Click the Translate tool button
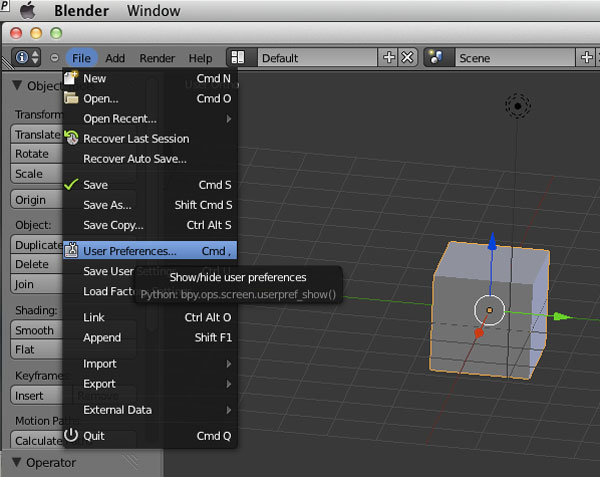The height and width of the screenshot is (477, 600). pos(37,134)
